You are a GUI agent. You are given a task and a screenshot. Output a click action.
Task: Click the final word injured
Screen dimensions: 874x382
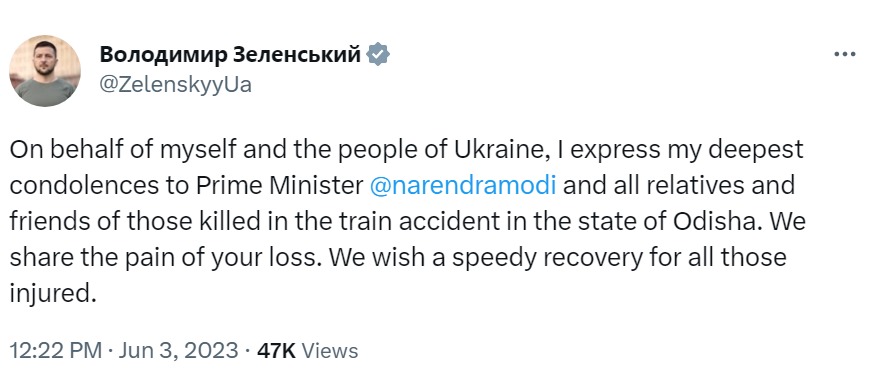49,294
